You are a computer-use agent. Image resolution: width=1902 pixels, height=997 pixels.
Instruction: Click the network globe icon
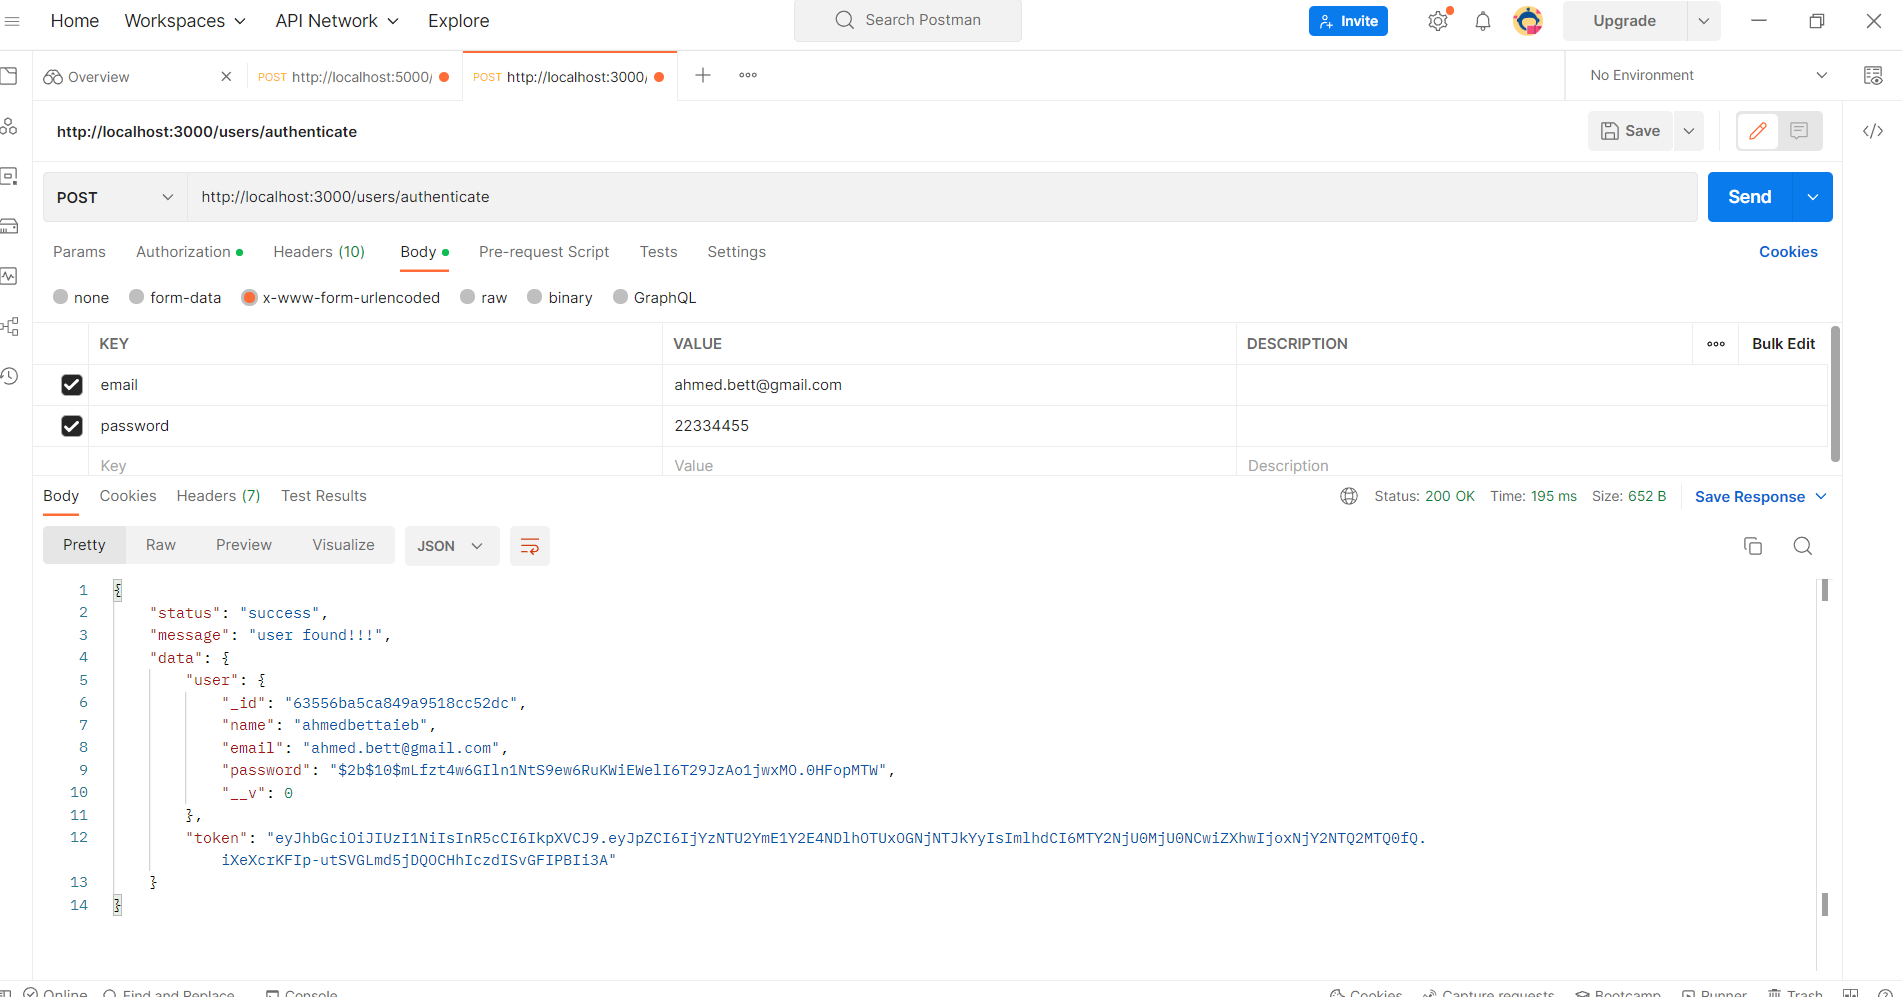pos(1349,496)
